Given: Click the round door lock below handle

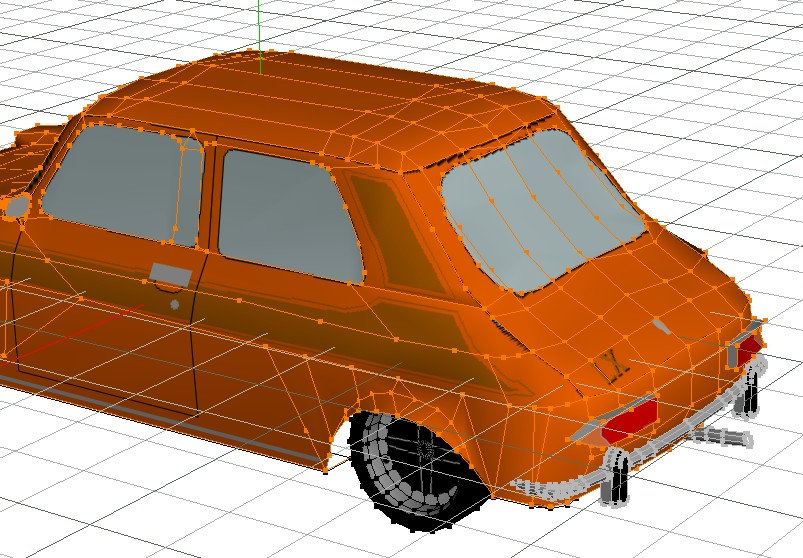Looking at the screenshot, I should 175,305.
